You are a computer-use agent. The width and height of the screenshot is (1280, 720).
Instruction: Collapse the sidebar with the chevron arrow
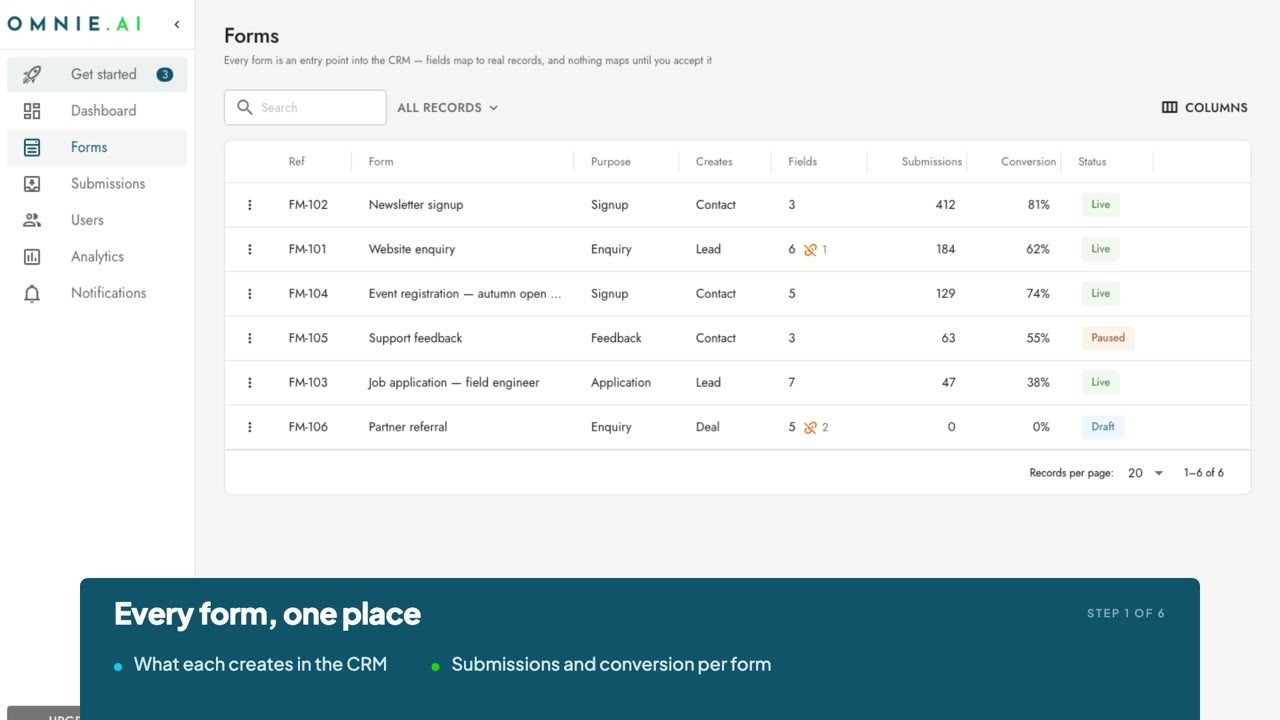[177, 24]
